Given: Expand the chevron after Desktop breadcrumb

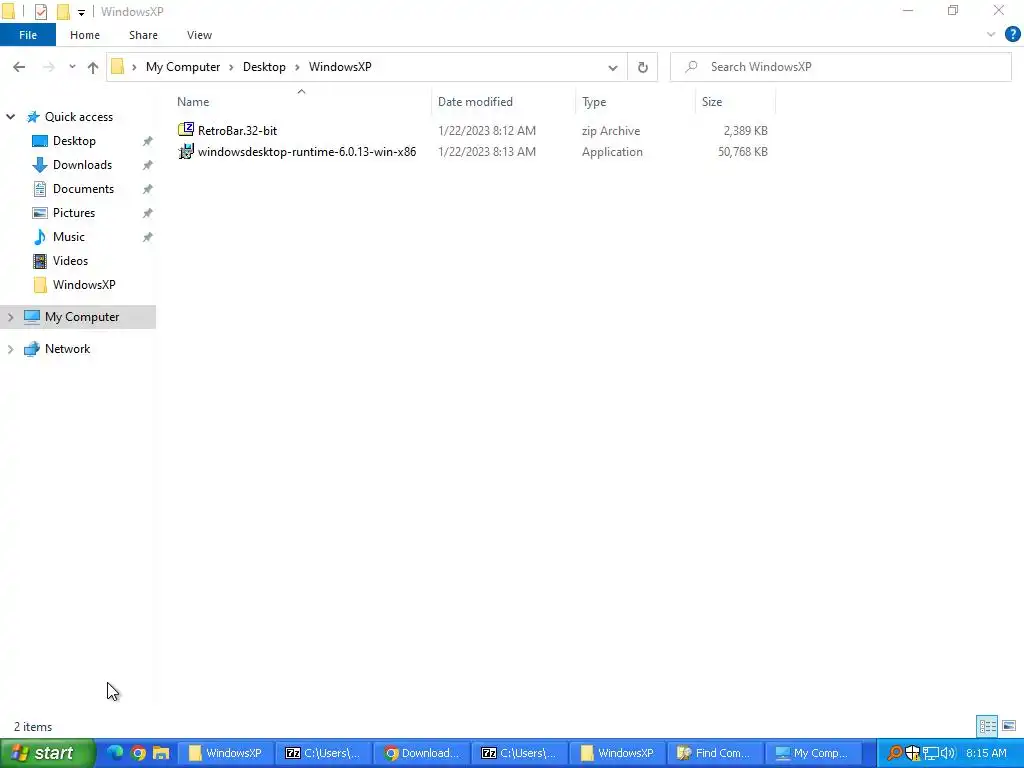Looking at the screenshot, I should (x=297, y=67).
